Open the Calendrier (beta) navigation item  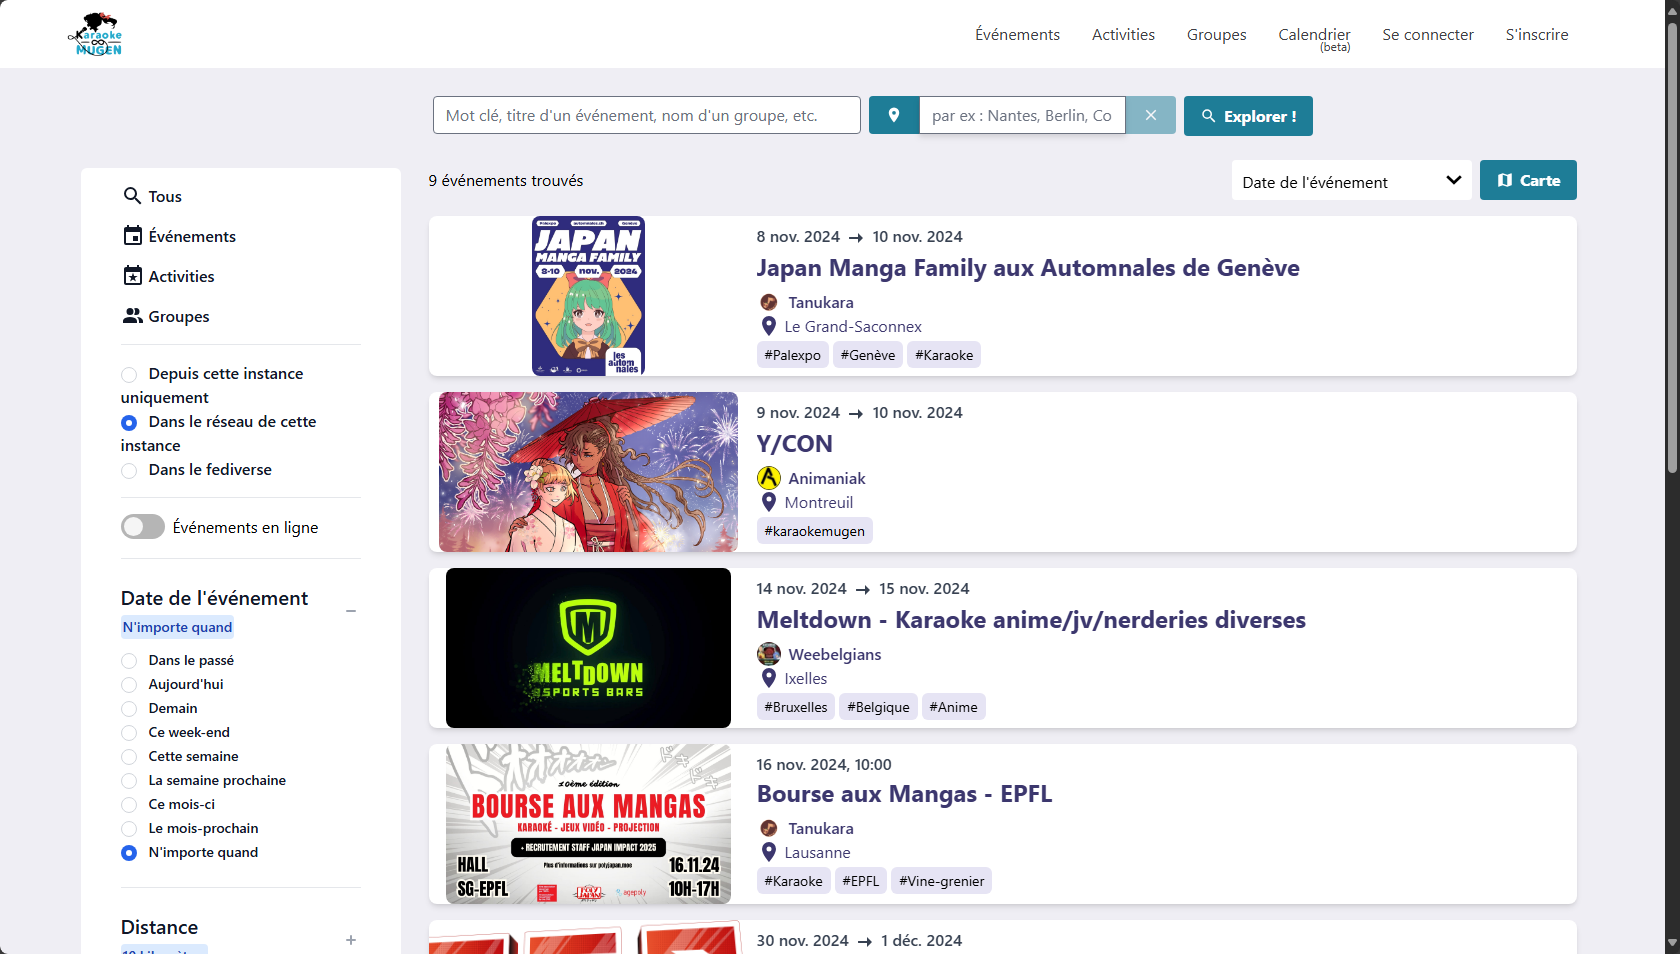(1314, 38)
